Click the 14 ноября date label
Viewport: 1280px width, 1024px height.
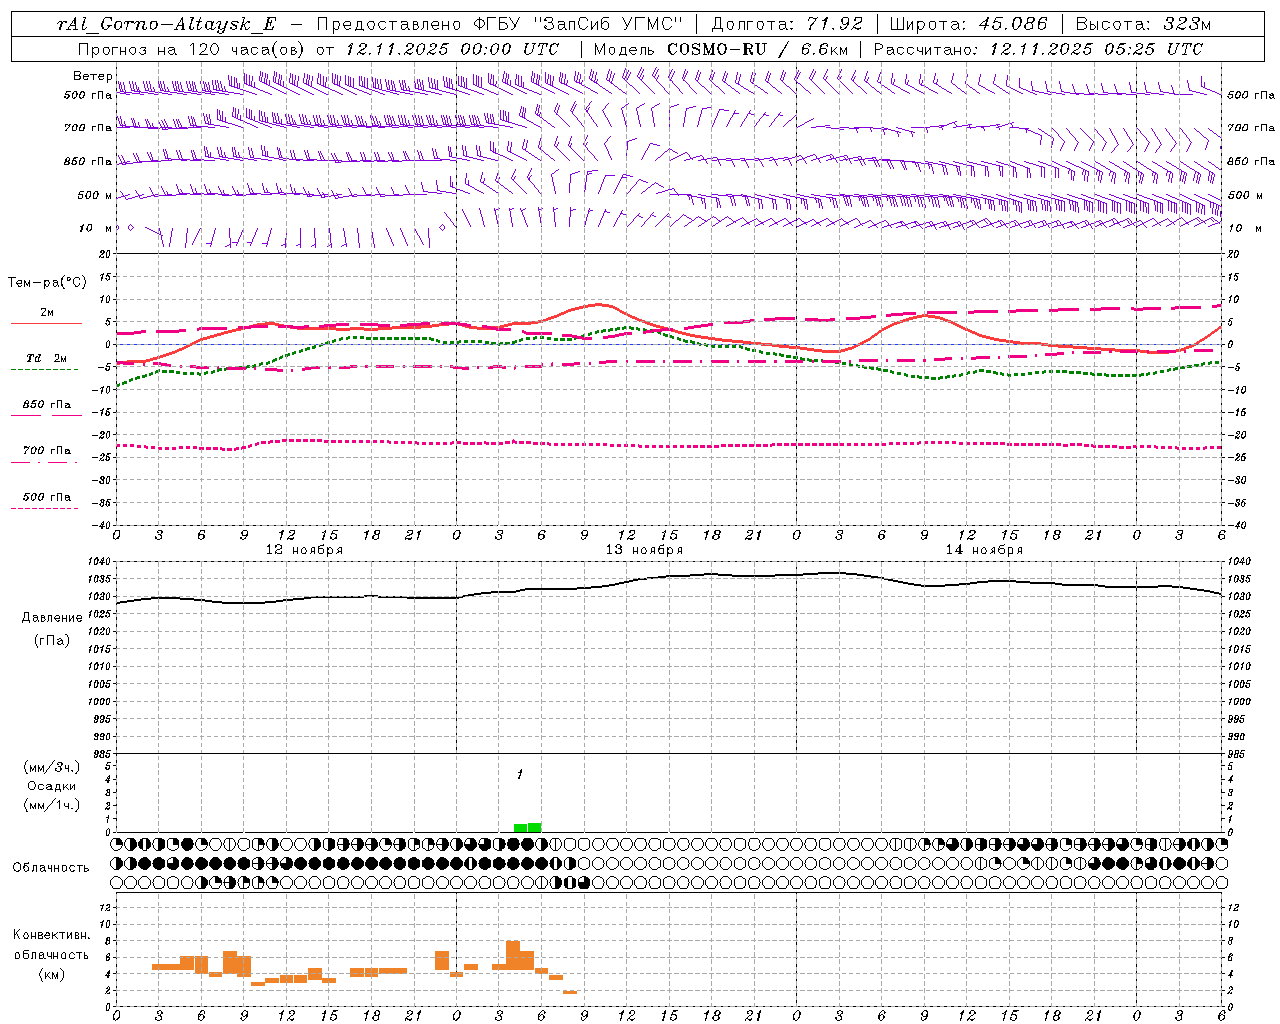coord(984,550)
